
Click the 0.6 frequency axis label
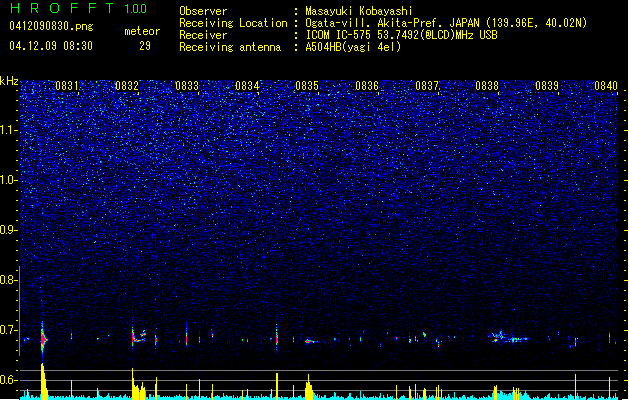9,380
